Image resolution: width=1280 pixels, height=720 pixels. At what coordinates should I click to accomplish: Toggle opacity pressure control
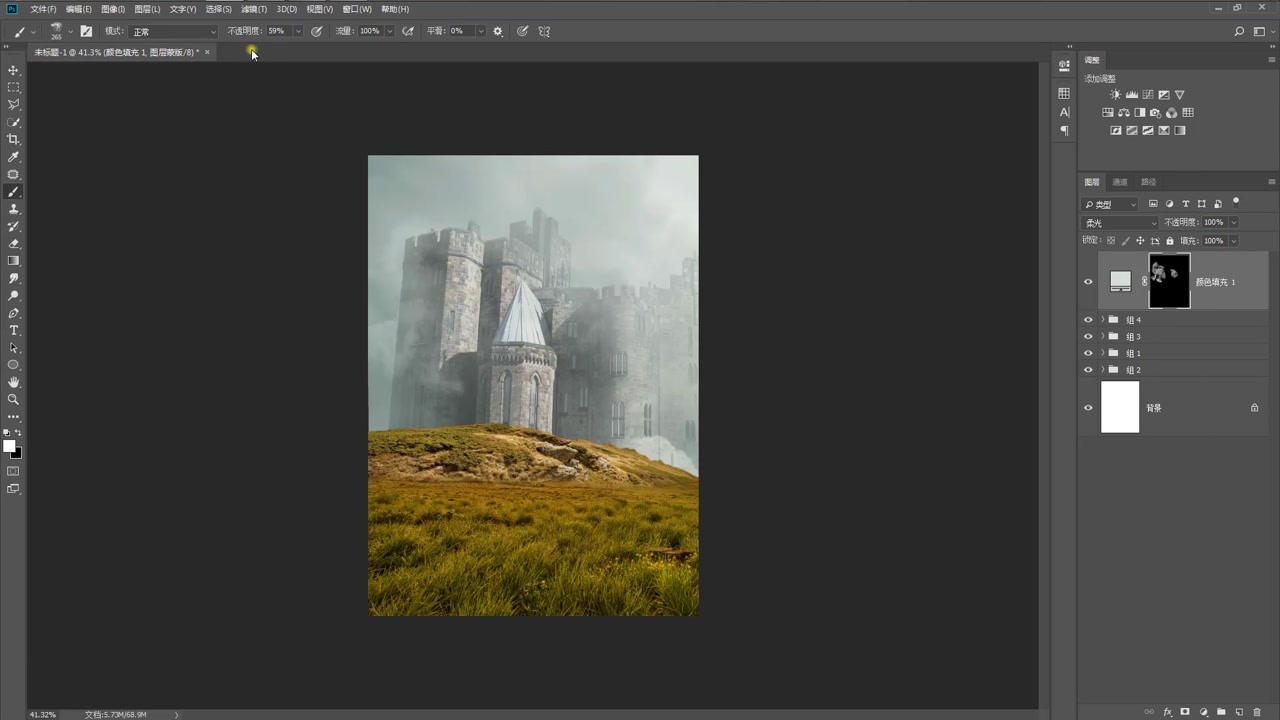[x=317, y=31]
